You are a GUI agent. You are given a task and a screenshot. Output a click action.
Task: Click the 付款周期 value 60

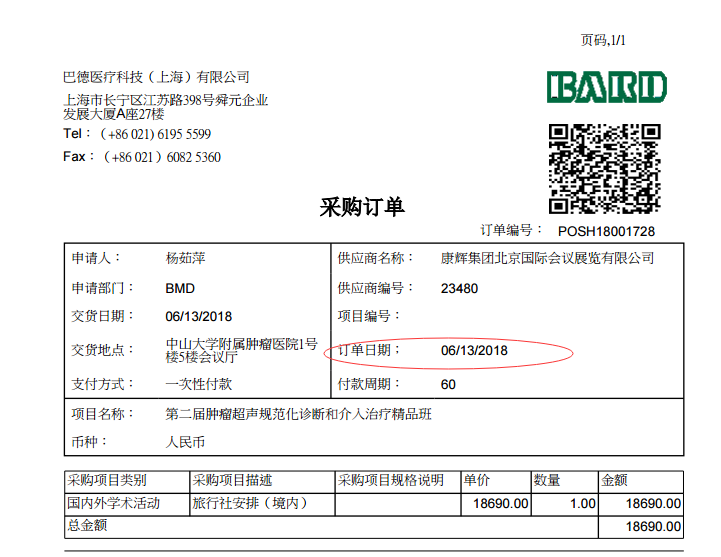pyautogui.click(x=448, y=384)
